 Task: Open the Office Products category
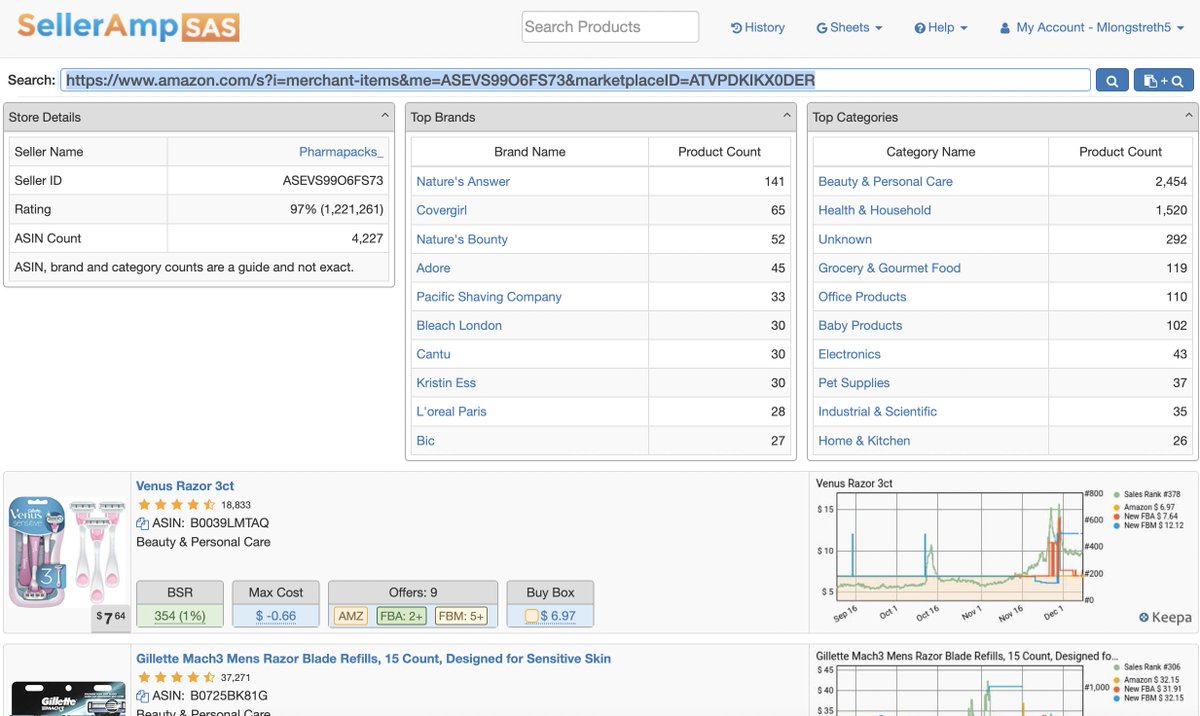point(862,297)
